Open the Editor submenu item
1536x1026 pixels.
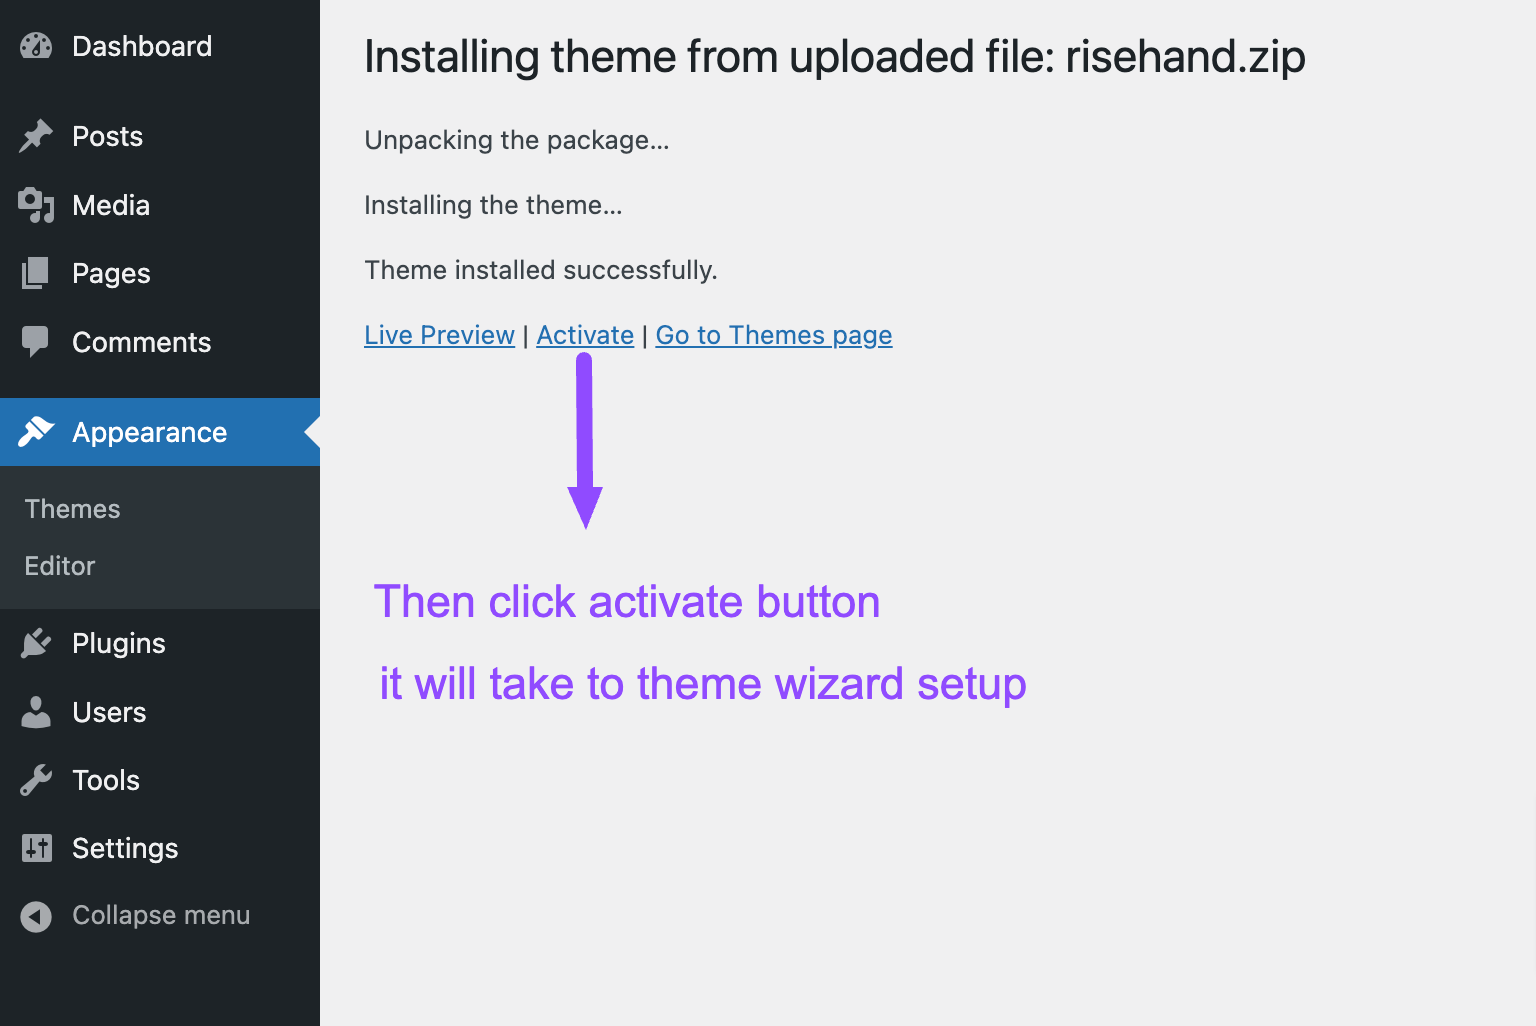(60, 566)
